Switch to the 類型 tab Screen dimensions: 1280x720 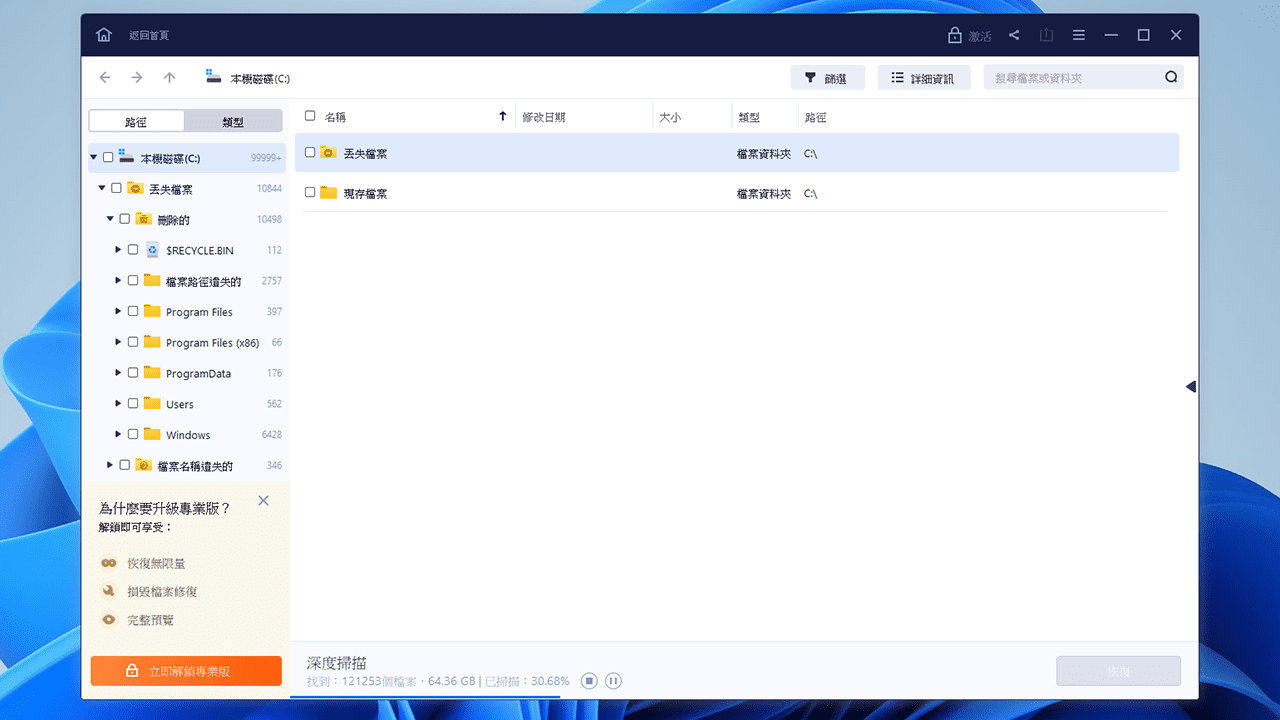pos(234,120)
